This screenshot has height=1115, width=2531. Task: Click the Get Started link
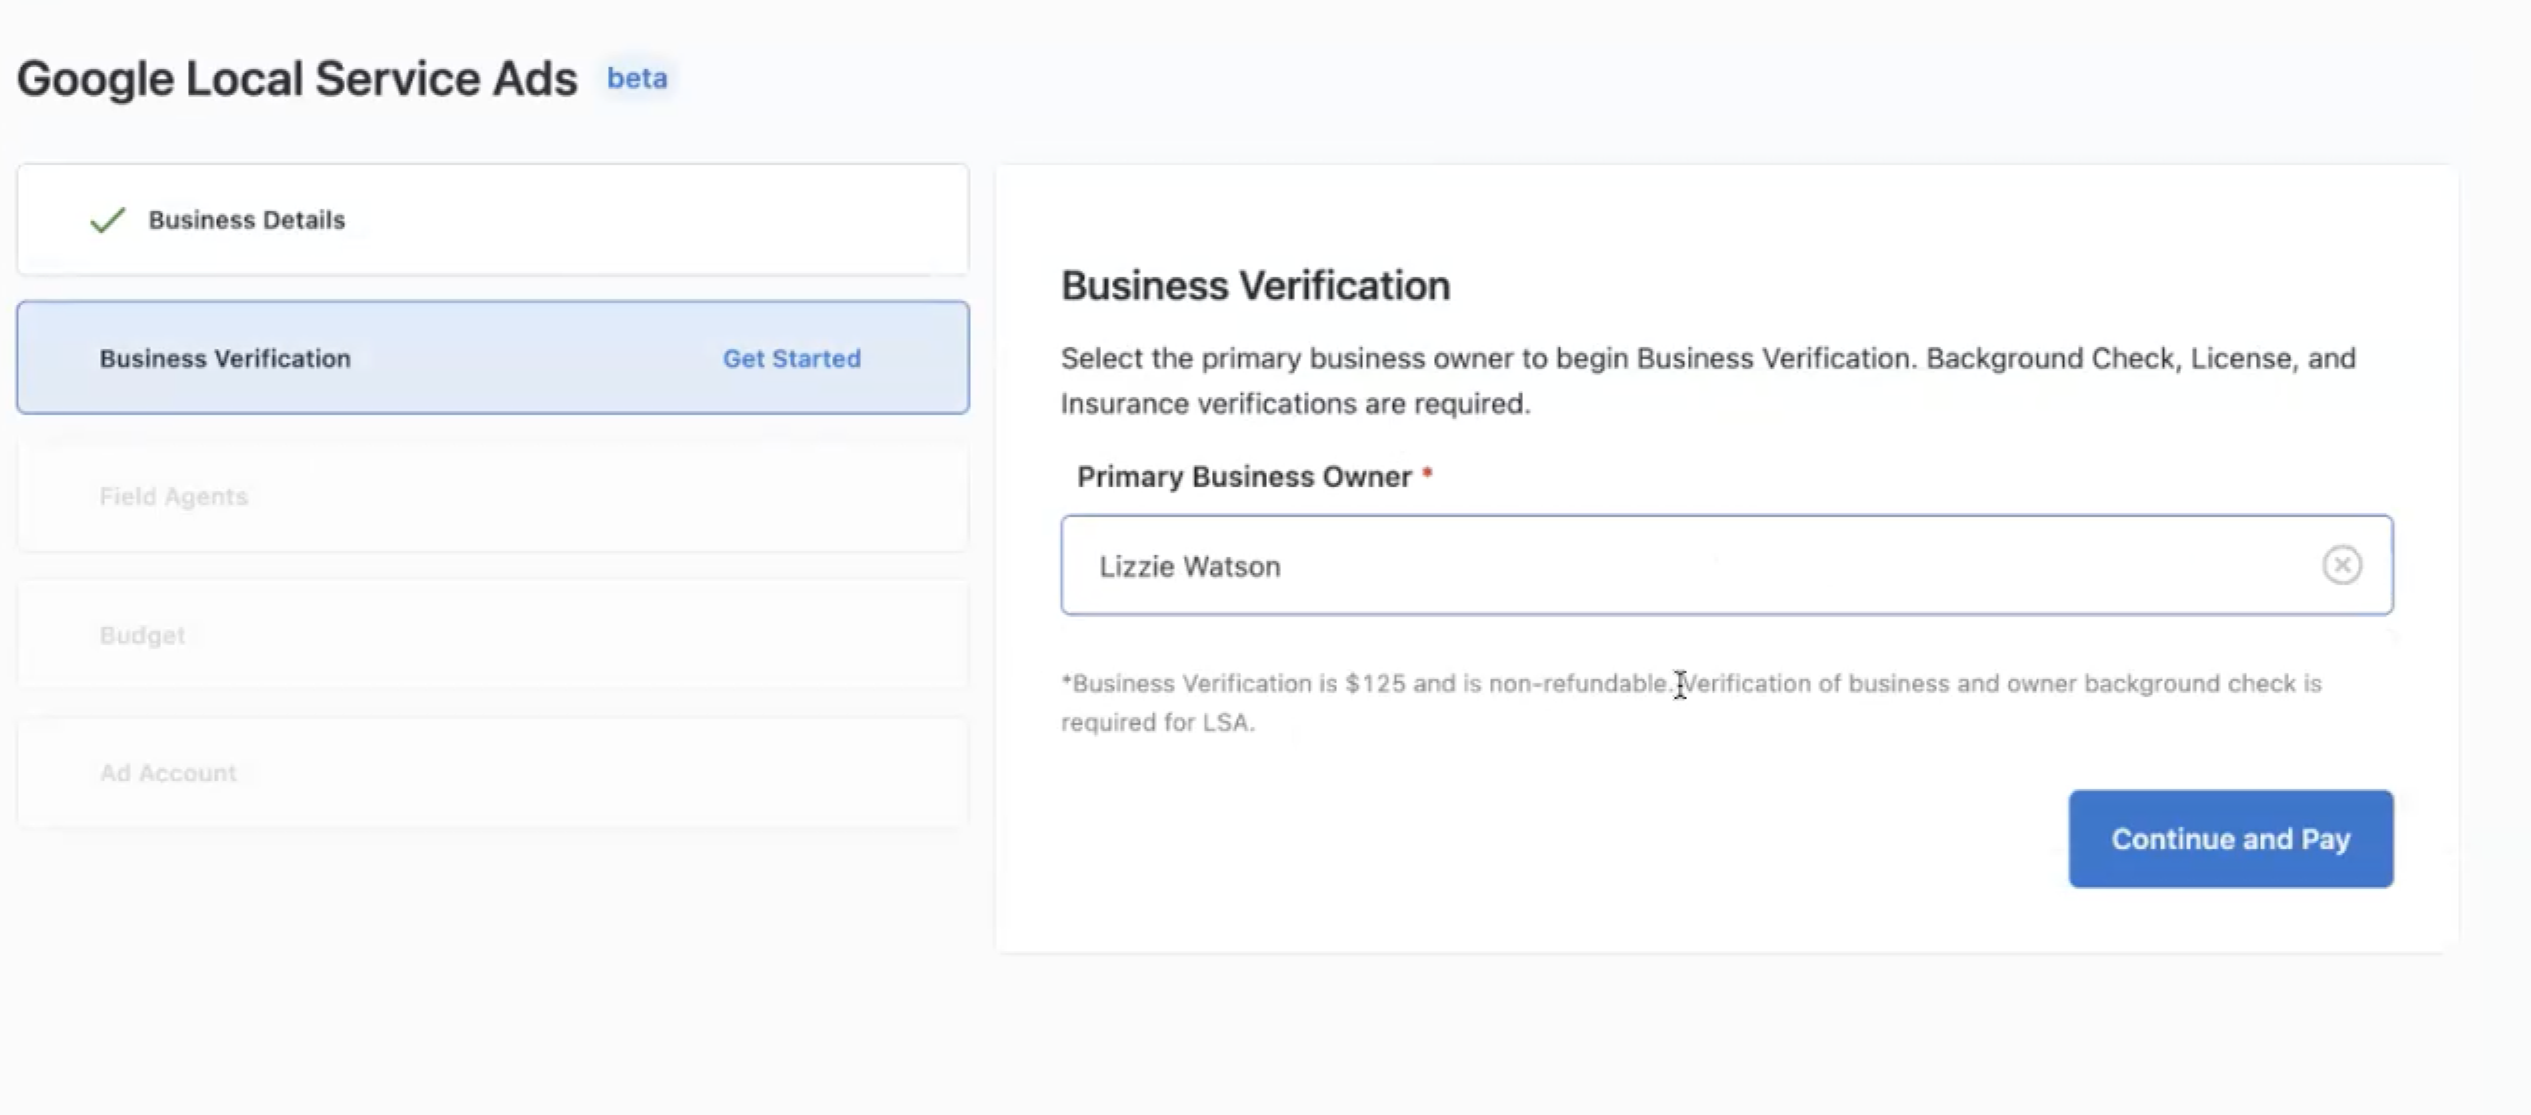791,358
